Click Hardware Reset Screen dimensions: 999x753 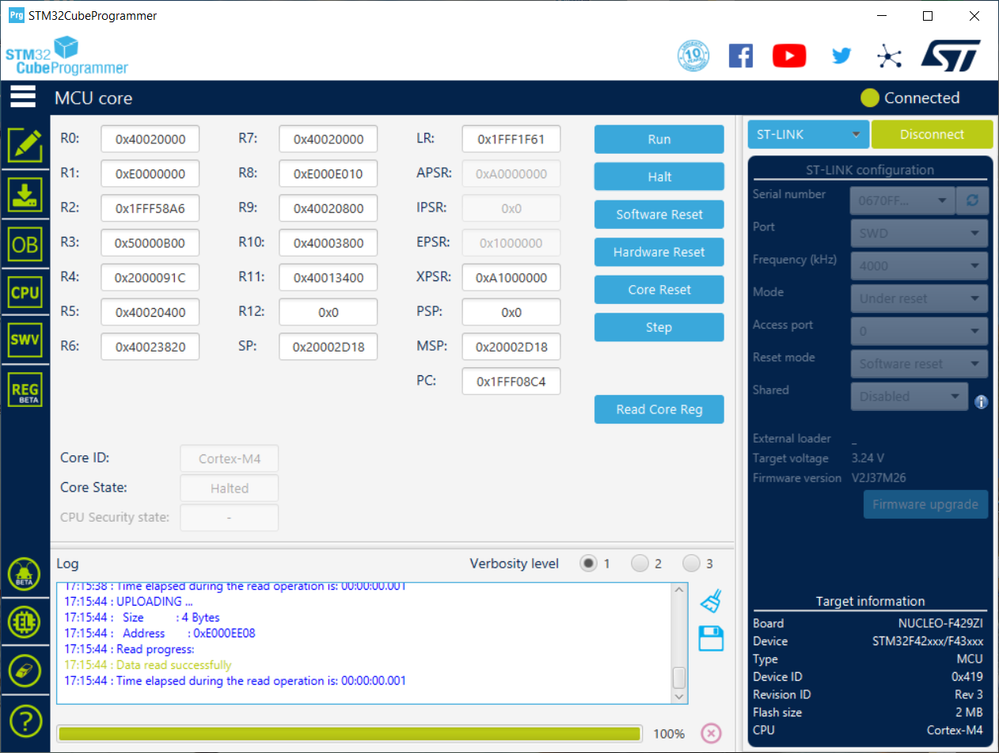coord(659,252)
